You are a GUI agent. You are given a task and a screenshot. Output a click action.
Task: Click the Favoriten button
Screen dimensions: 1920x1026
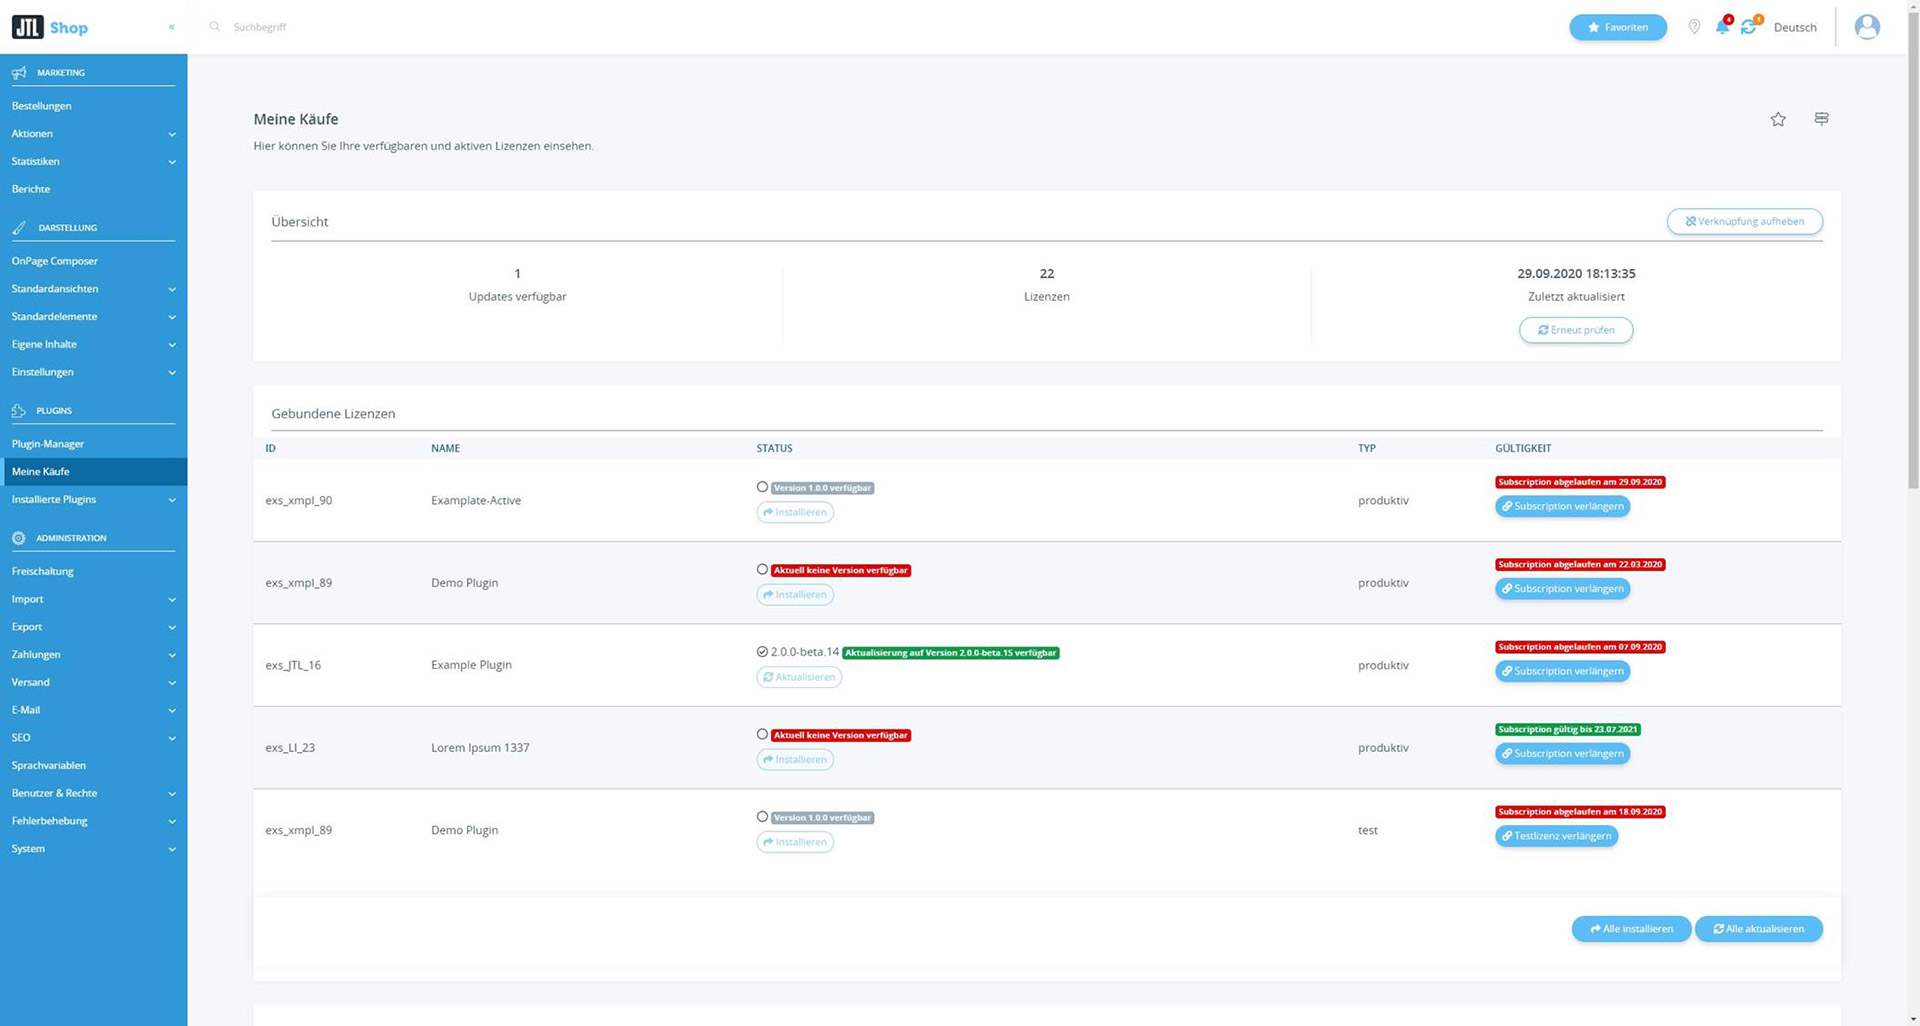(x=1618, y=27)
